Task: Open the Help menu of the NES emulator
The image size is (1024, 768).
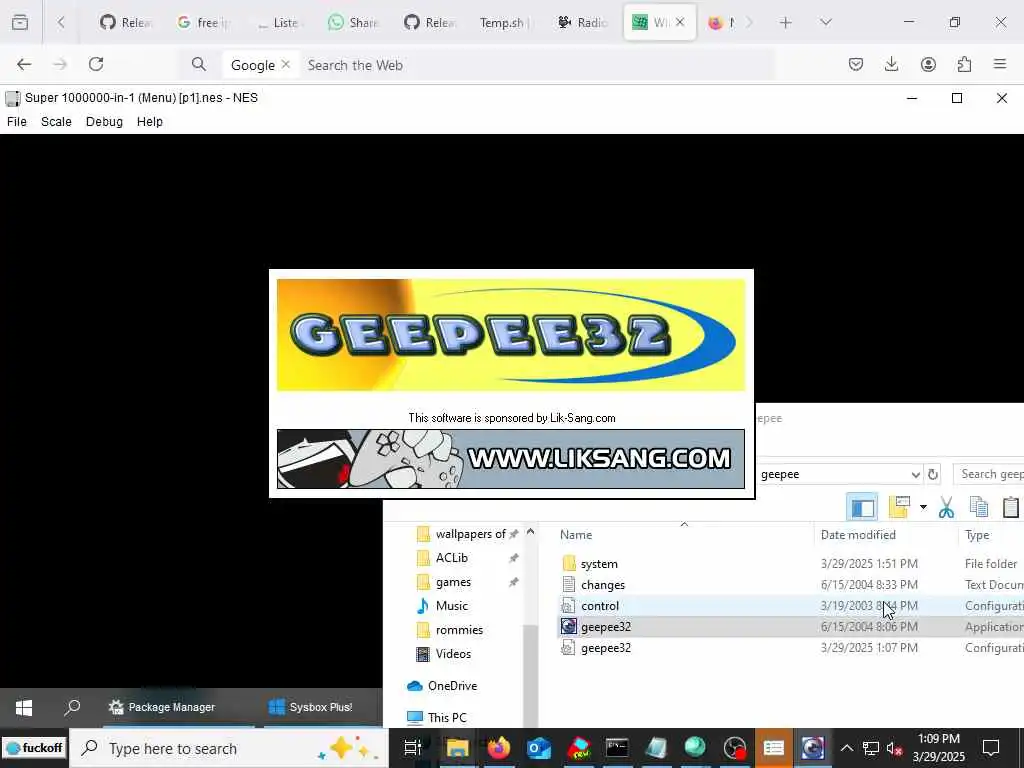Action: (150, 121)
